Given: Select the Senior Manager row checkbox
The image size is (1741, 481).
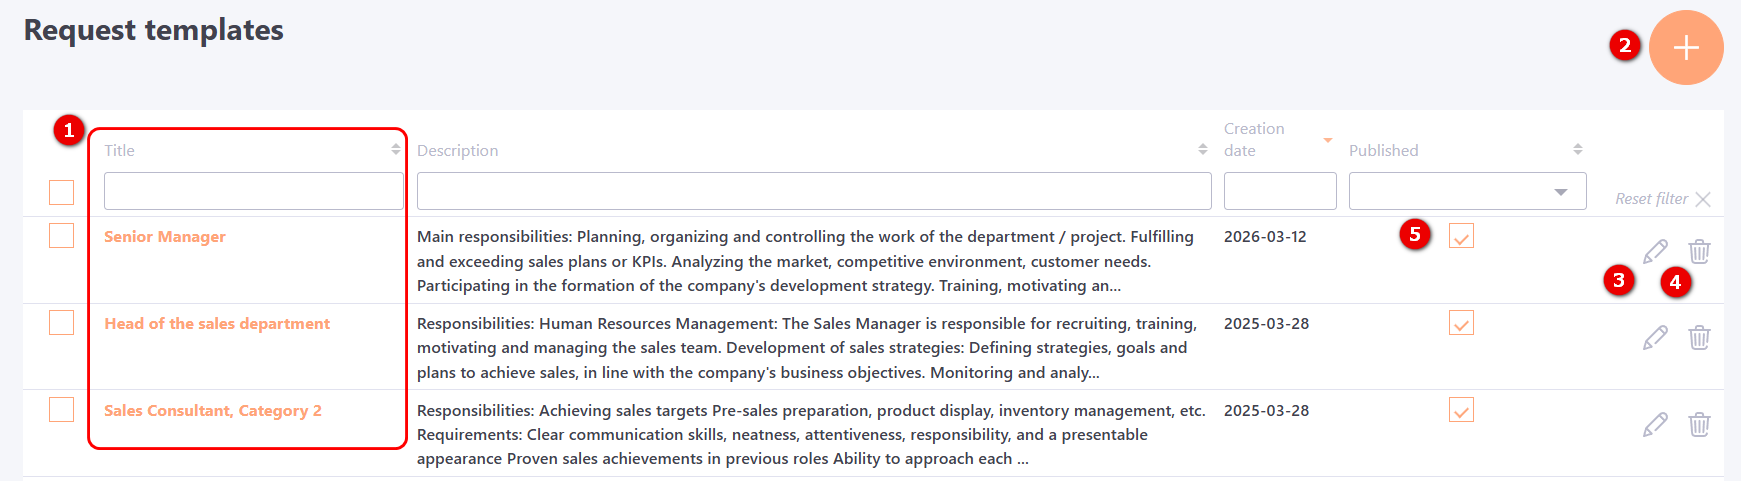Looking at the screenshot, I should coord(62,235).
